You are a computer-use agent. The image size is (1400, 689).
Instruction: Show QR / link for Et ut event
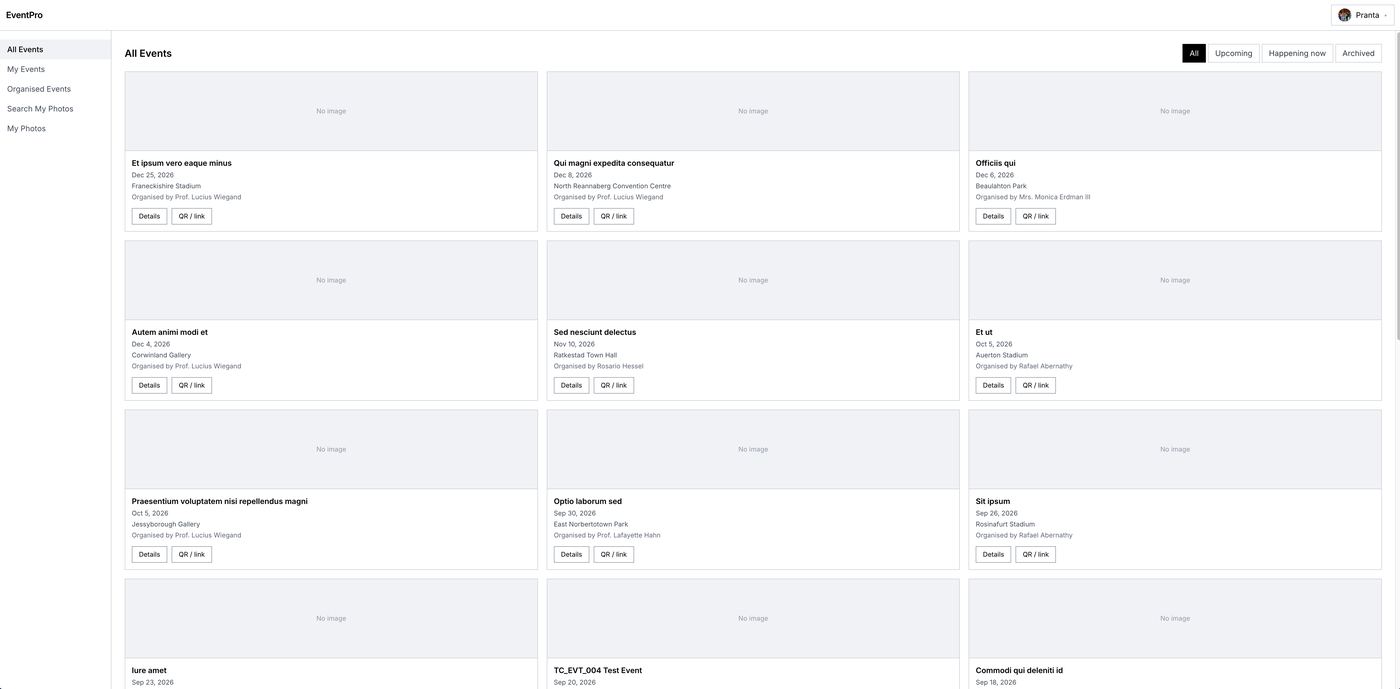pyautogui.click(x=1036, y=385)
